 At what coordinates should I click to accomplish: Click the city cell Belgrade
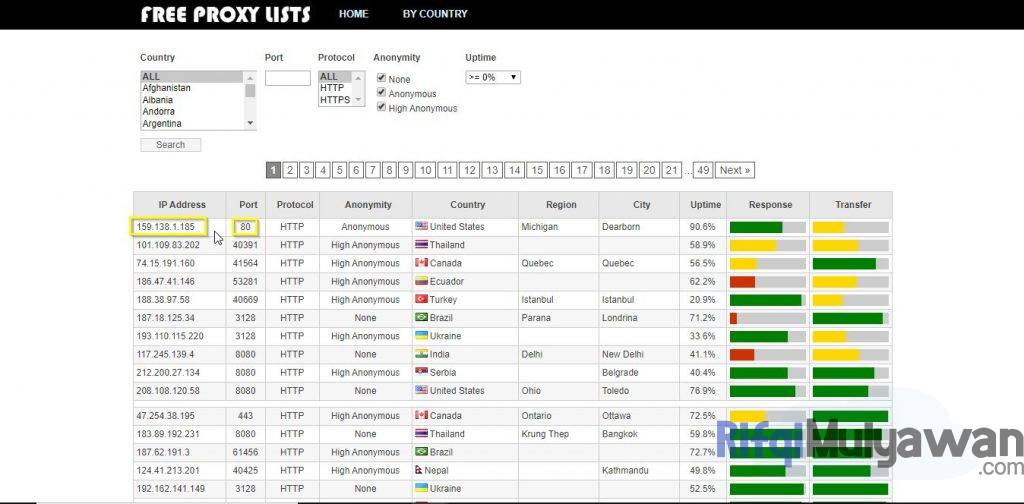[x=620, y=373]
